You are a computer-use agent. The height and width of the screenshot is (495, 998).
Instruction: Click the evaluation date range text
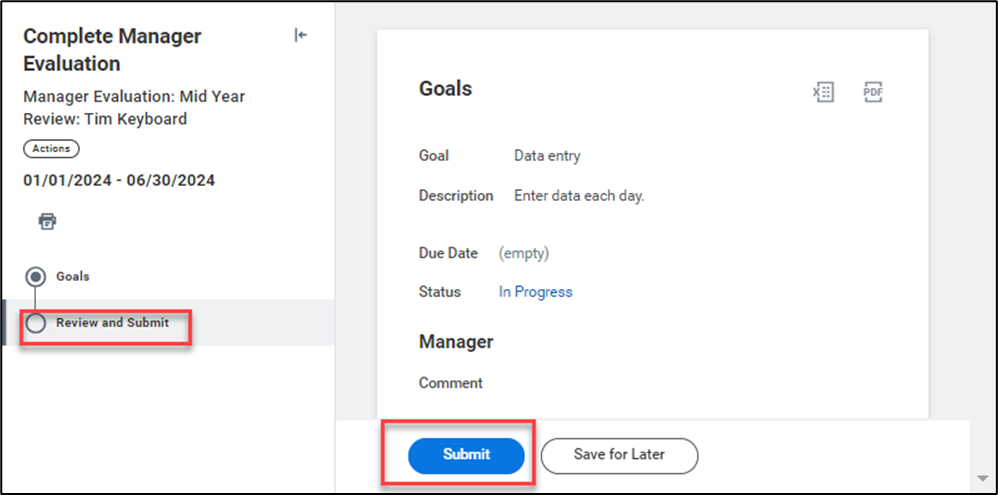tap(119, 181)
